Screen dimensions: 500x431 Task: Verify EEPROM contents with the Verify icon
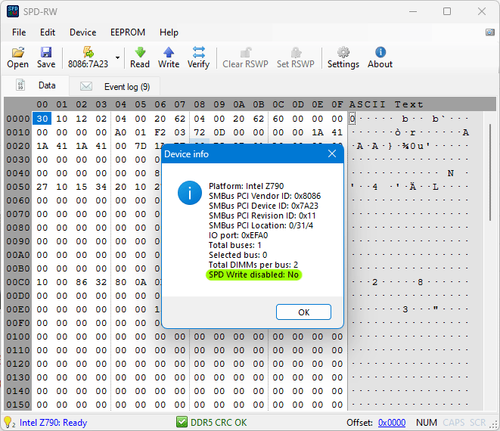coord(199,52)
